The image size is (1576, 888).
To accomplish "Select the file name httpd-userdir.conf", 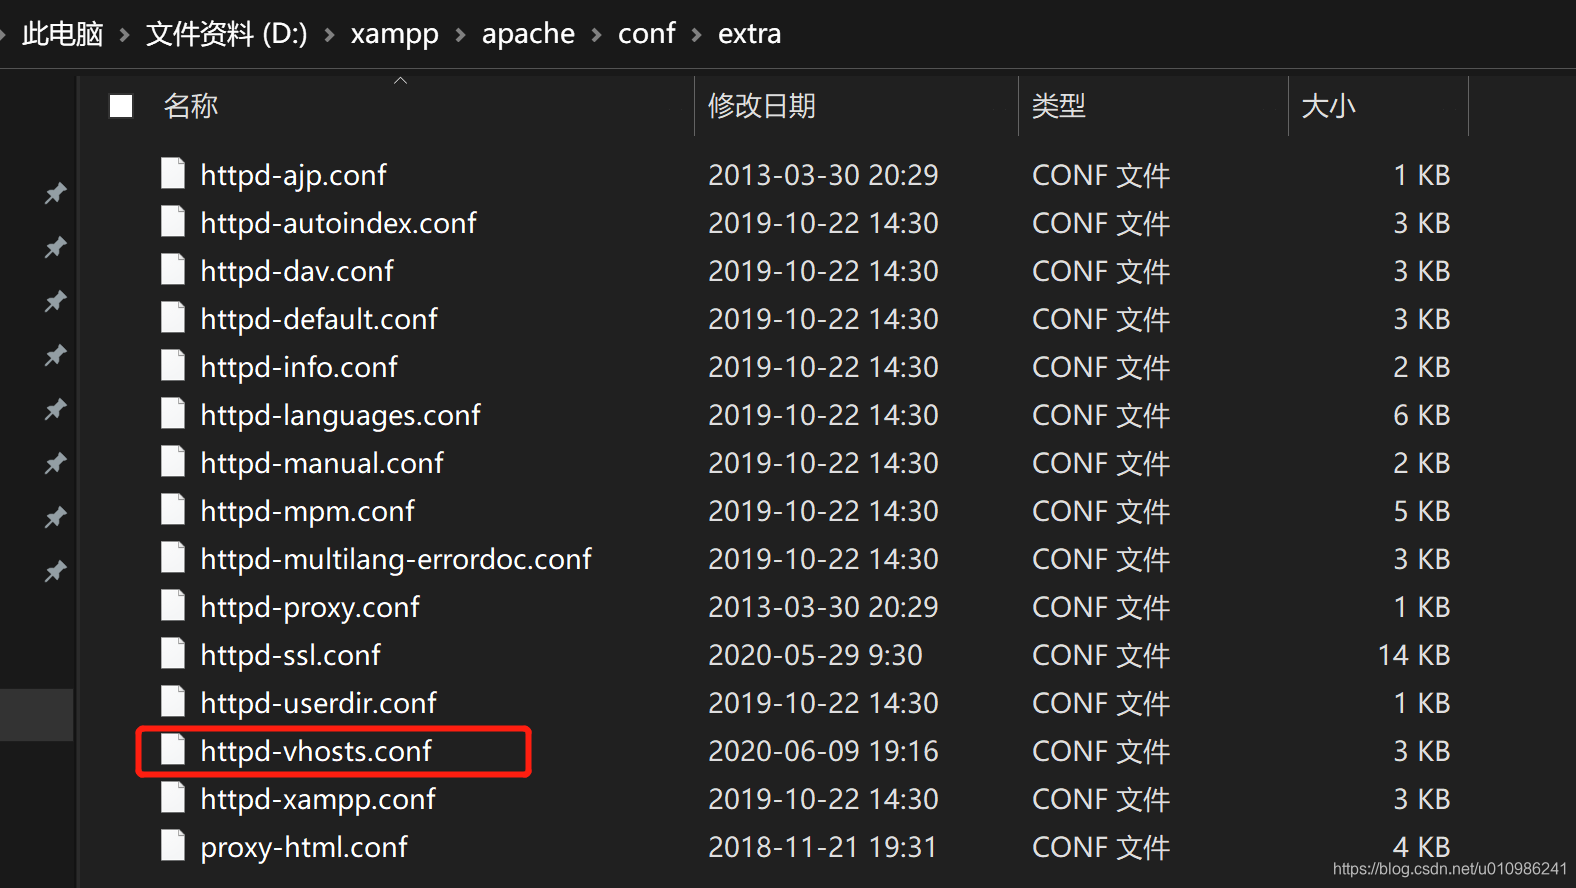I will tap(318, 703).
